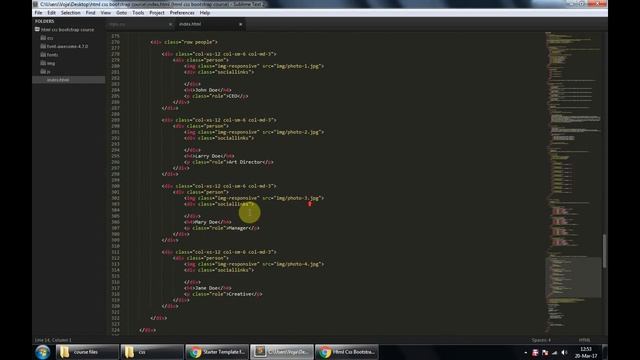Open the Project menu
The width and height of the screenshot is (640, 360).
157,13
